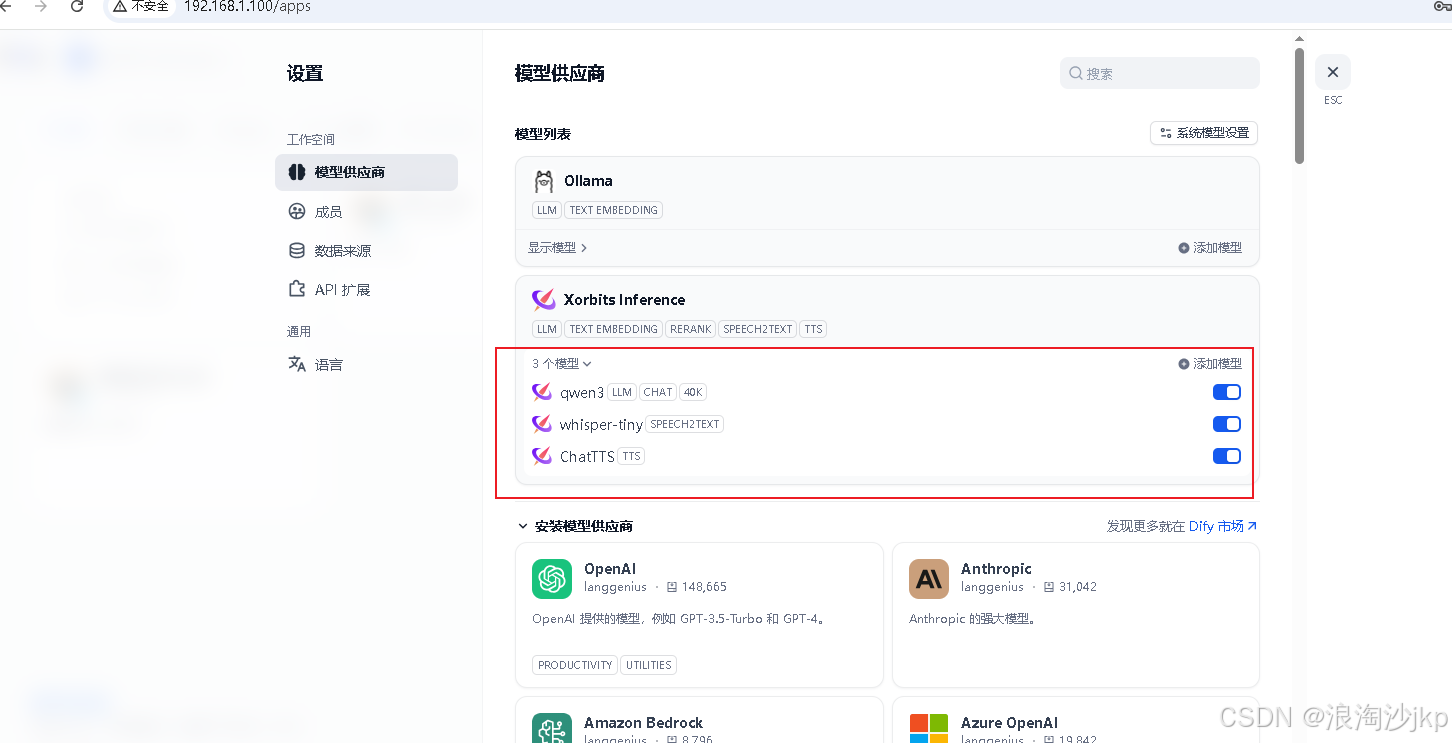This screenshot has height=743, width=1452.
Task: Expand Ollama 显示模型 list
Action: coord(558,248)
